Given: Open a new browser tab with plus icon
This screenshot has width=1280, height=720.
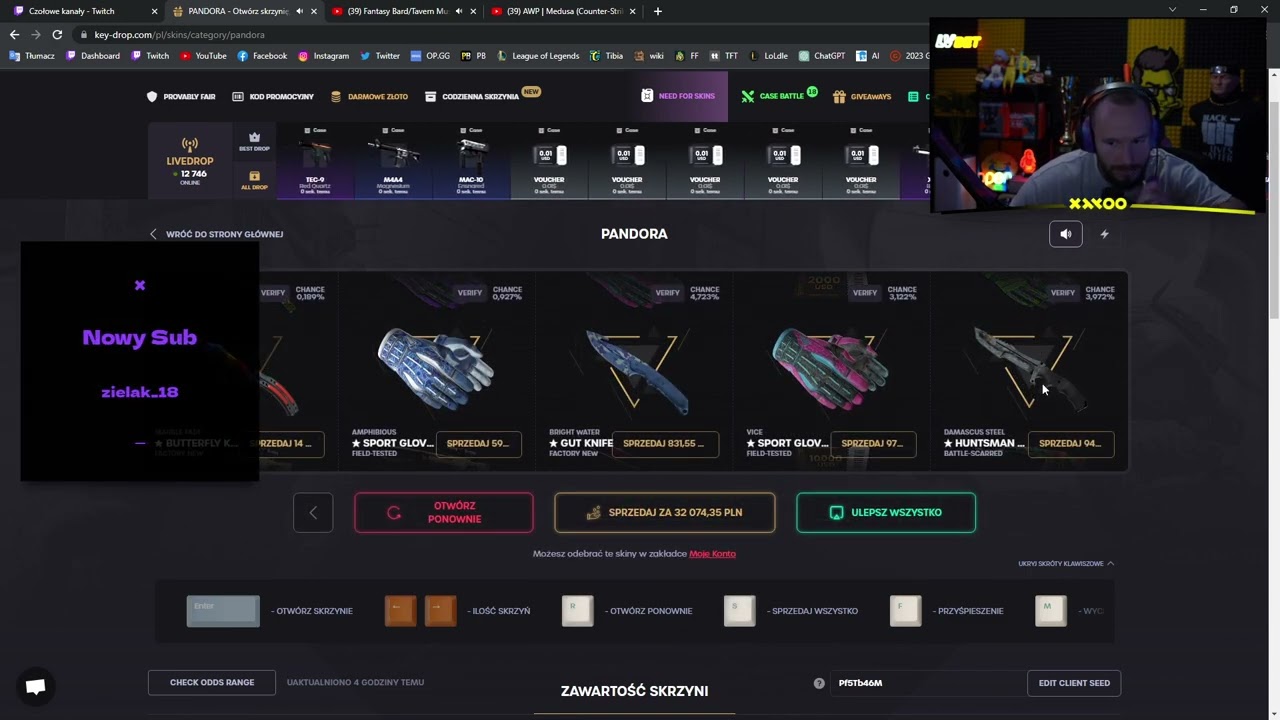Looking at the screenshot, I should pos(657,11).
